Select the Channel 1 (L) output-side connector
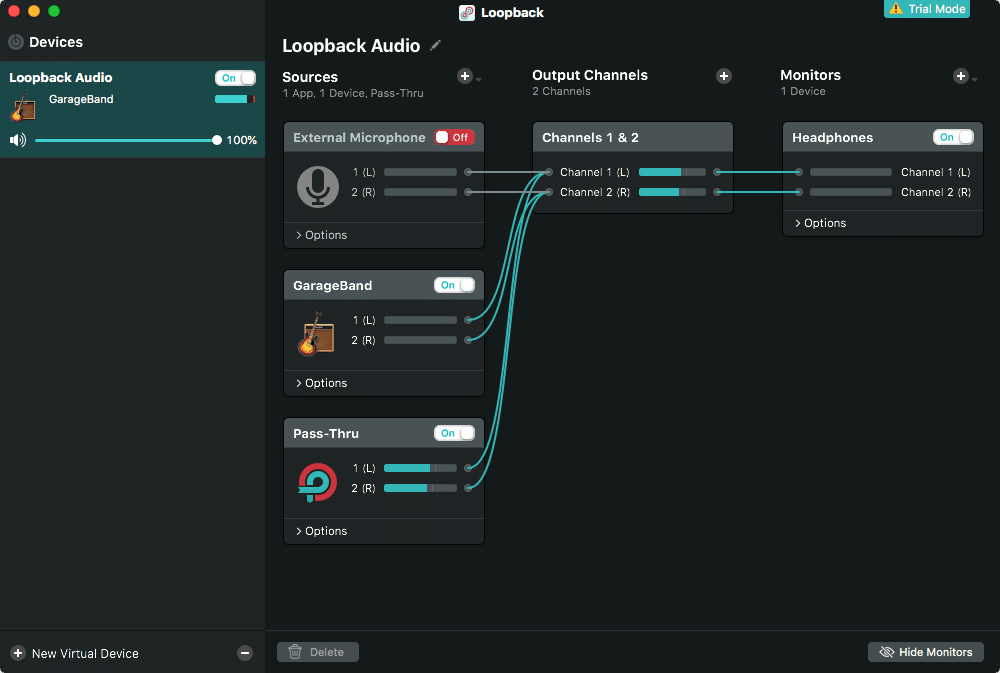 (x=717, y=172)
